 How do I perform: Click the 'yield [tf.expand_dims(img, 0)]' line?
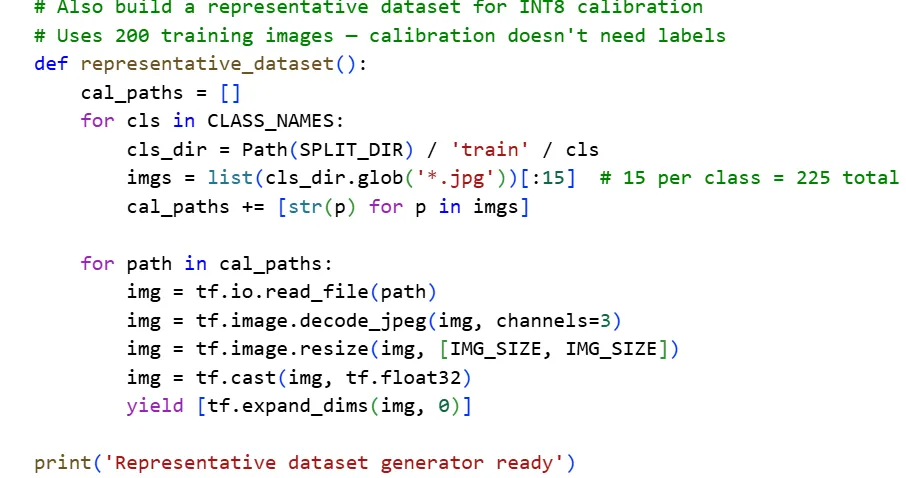[x=299, y=406]
